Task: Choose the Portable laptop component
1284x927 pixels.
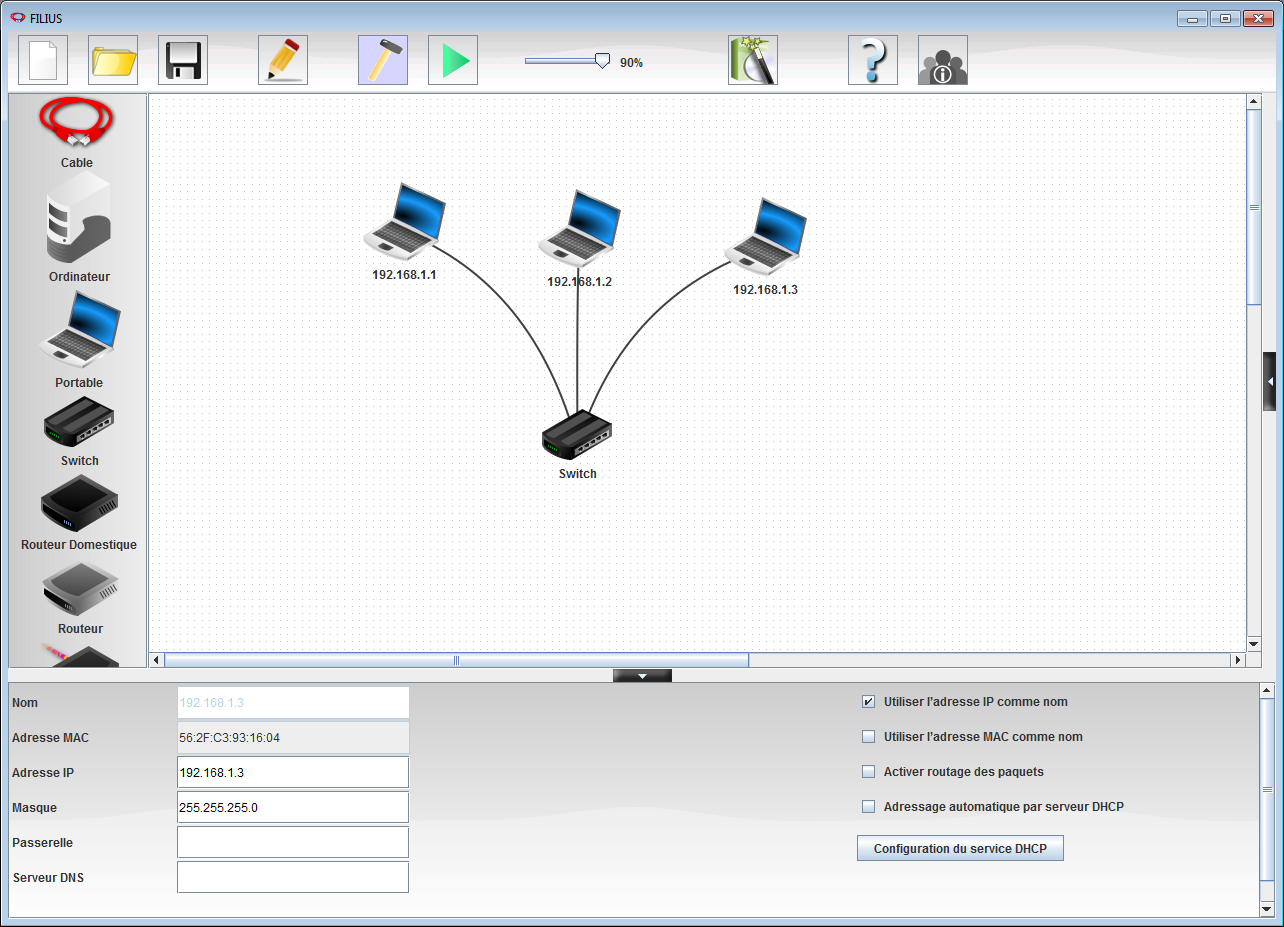Action: pyautogui.click(x=79, y=330)
